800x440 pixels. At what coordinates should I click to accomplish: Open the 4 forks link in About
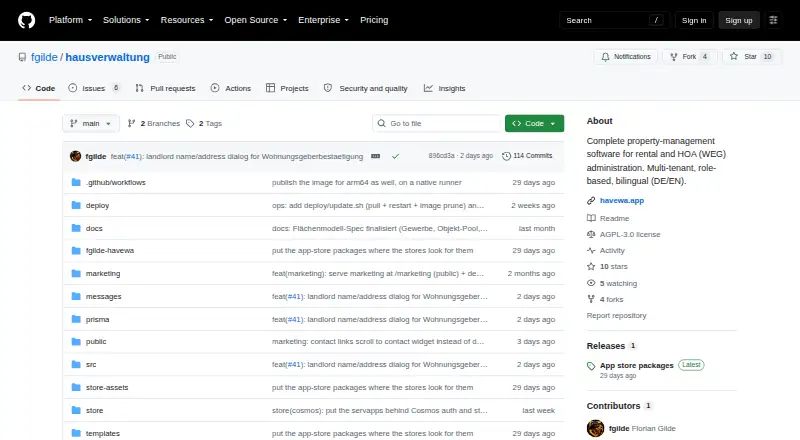[x=611, y=300]
